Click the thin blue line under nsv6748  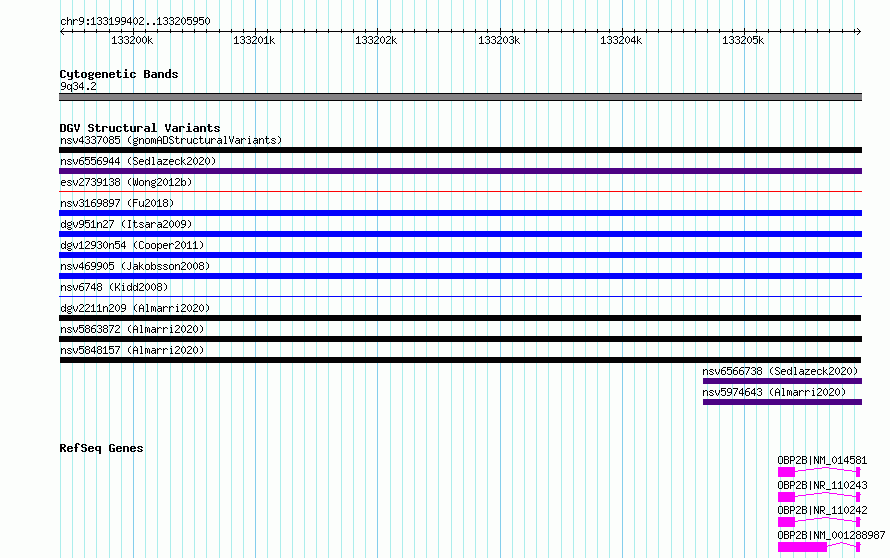[x=460, y=296]
